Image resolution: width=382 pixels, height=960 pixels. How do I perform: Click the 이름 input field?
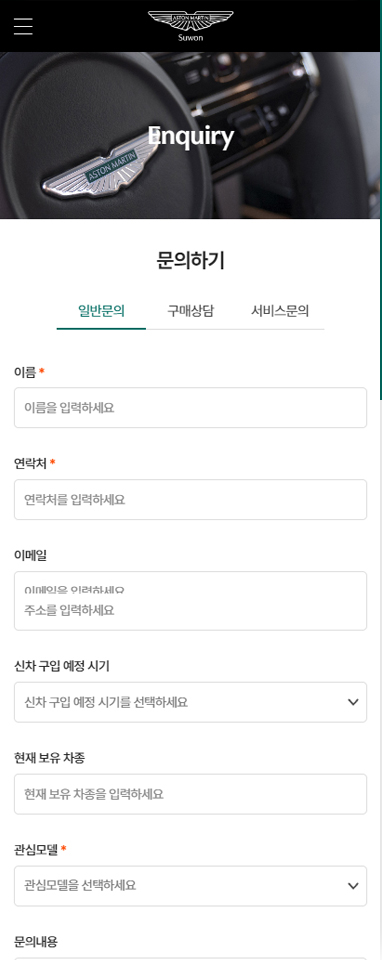click(x=190, y=408)
